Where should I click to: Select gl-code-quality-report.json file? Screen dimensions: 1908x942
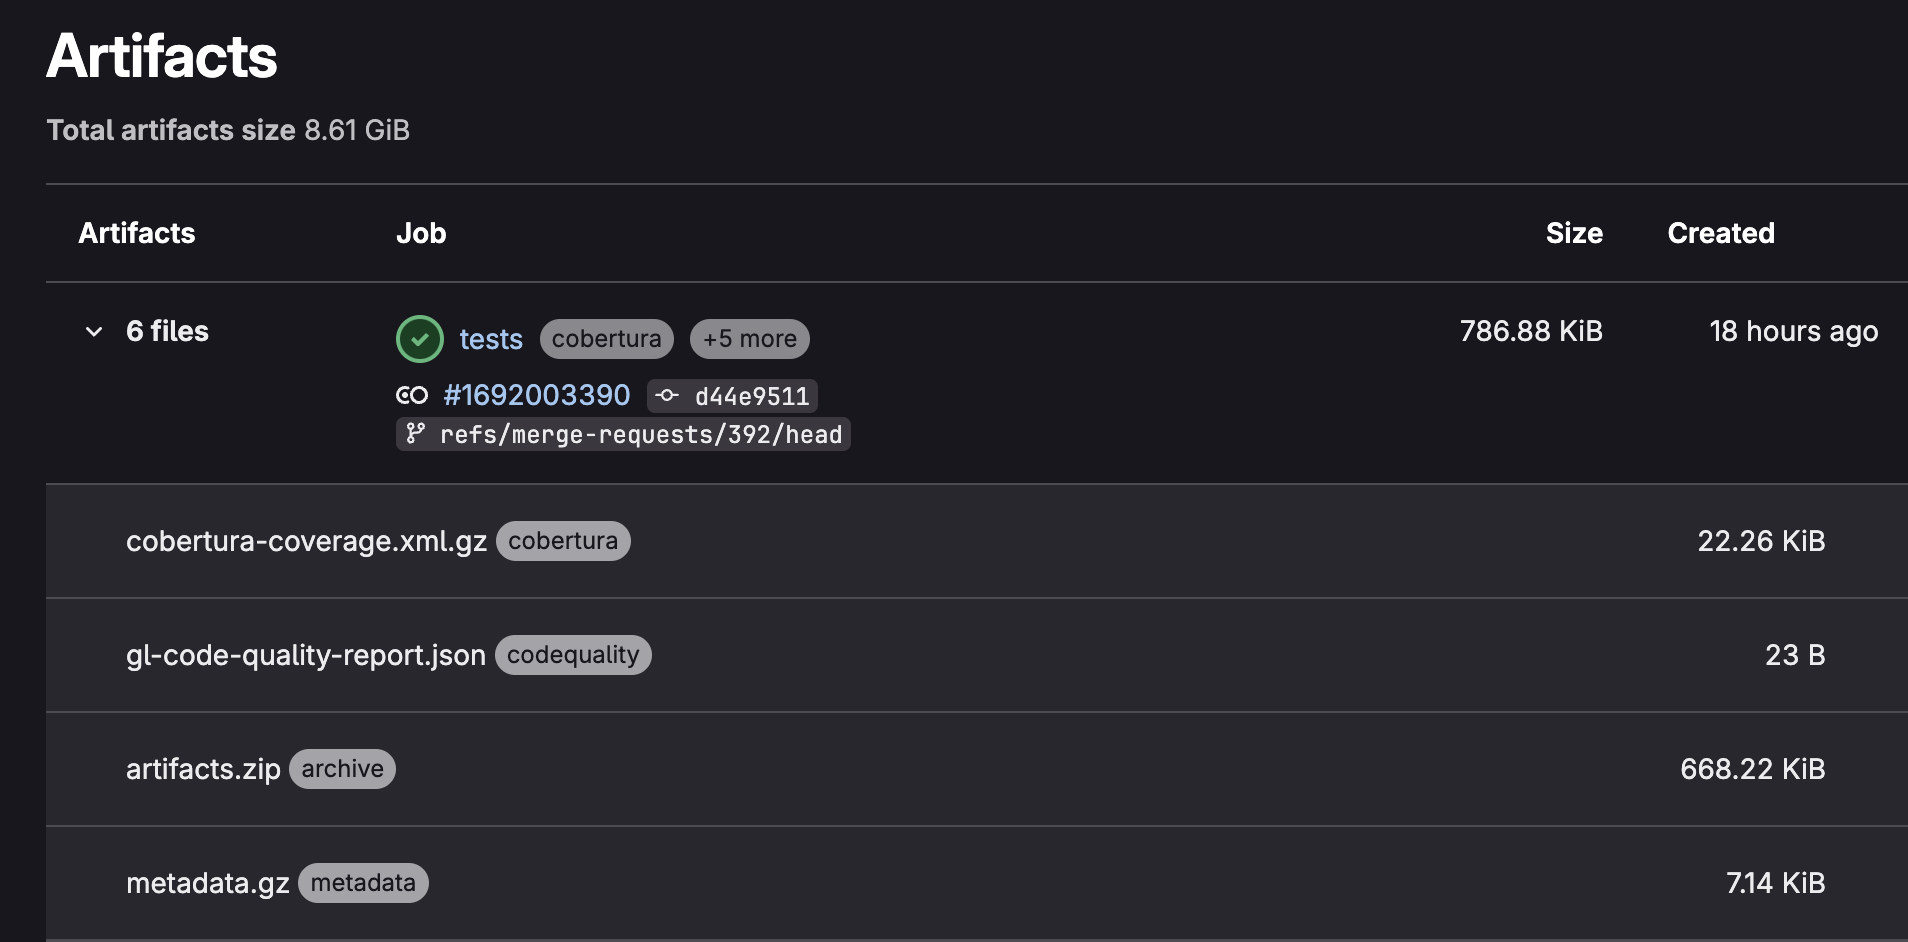pyautogui.click(x=306, y=655)
